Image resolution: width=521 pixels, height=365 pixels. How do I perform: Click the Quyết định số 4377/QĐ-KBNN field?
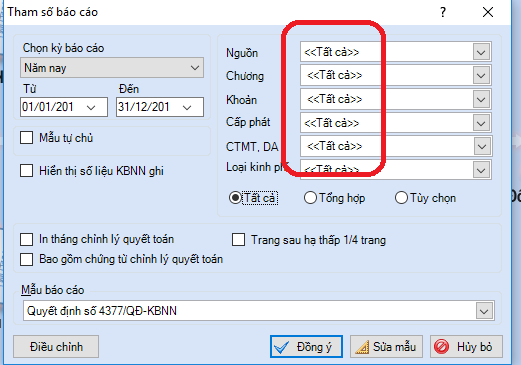click(x=259, y=311)
